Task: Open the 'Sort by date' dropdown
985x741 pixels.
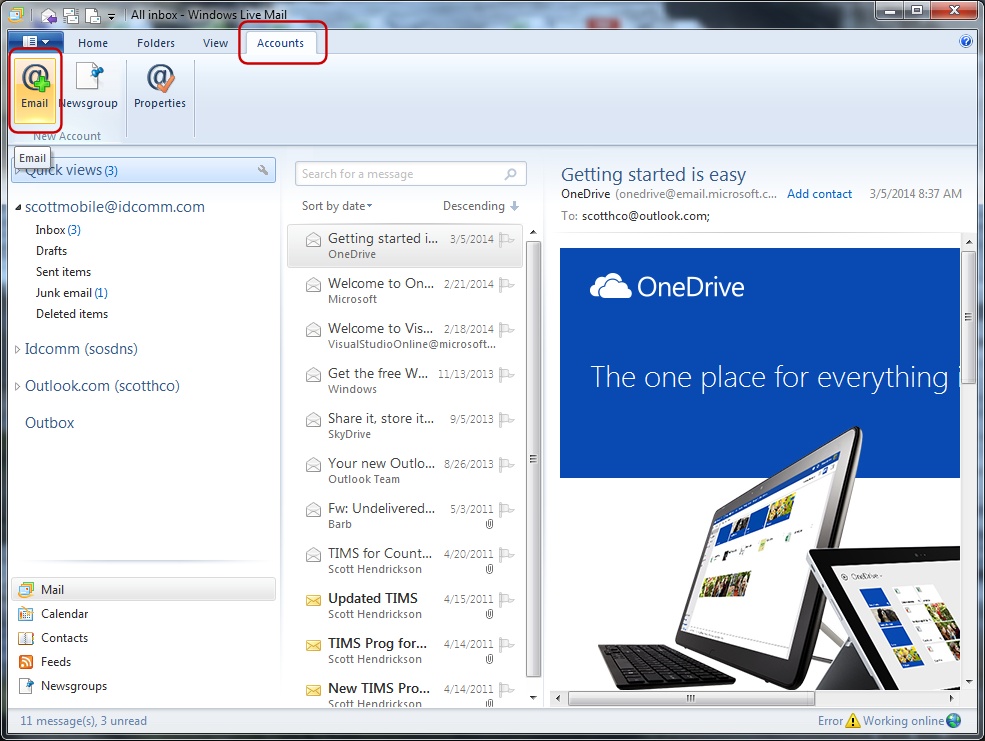Action: coord(337,206)
